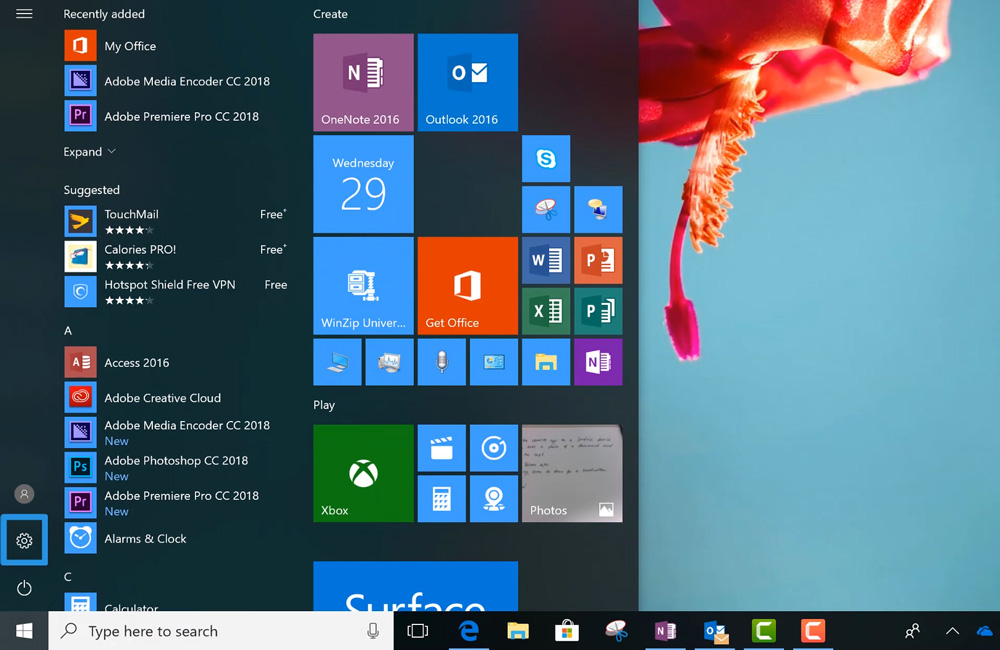Open the Skype tile
The width and height of the screenshot is (1000, 650).
(x=546, y=159)
